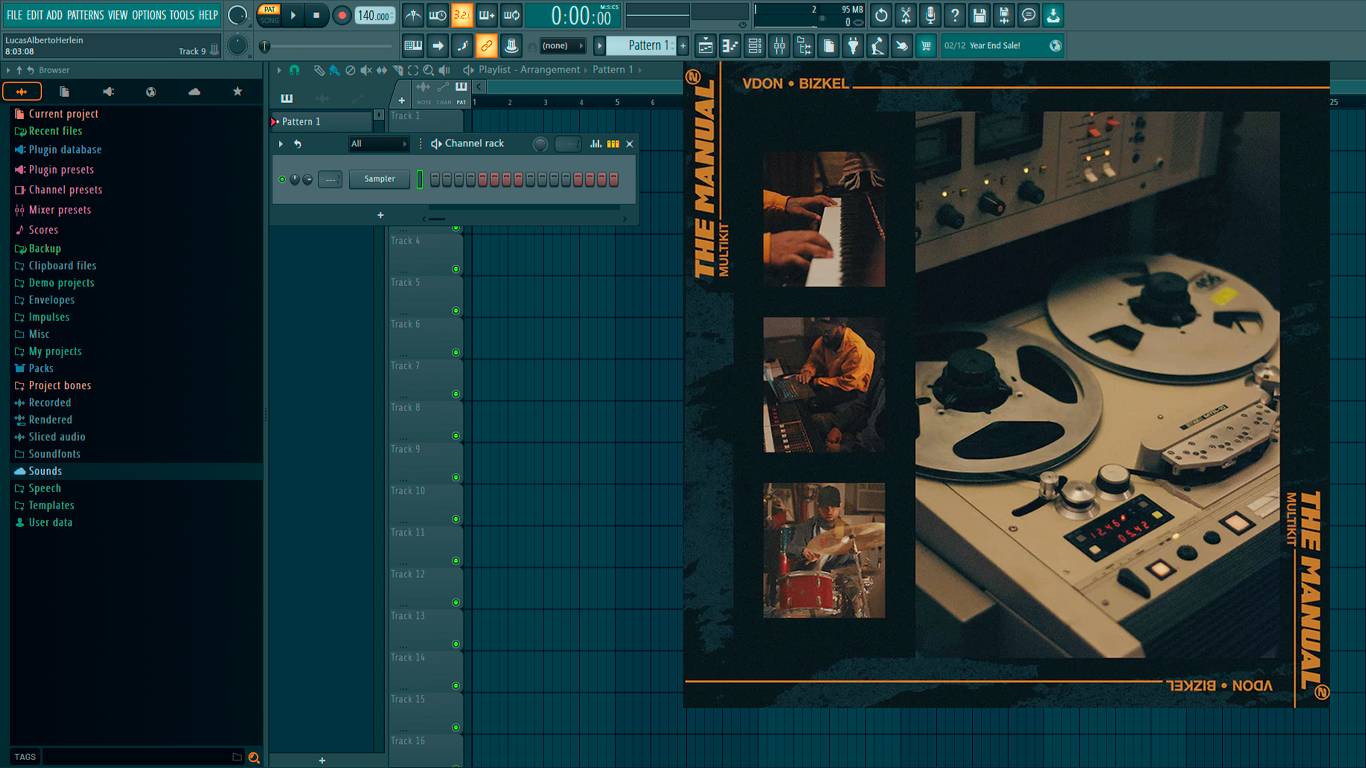The width and height of the screenshot is (1366, 768).
Task: Open the PATTERNS menu
Action: click(x=85, y=15)
